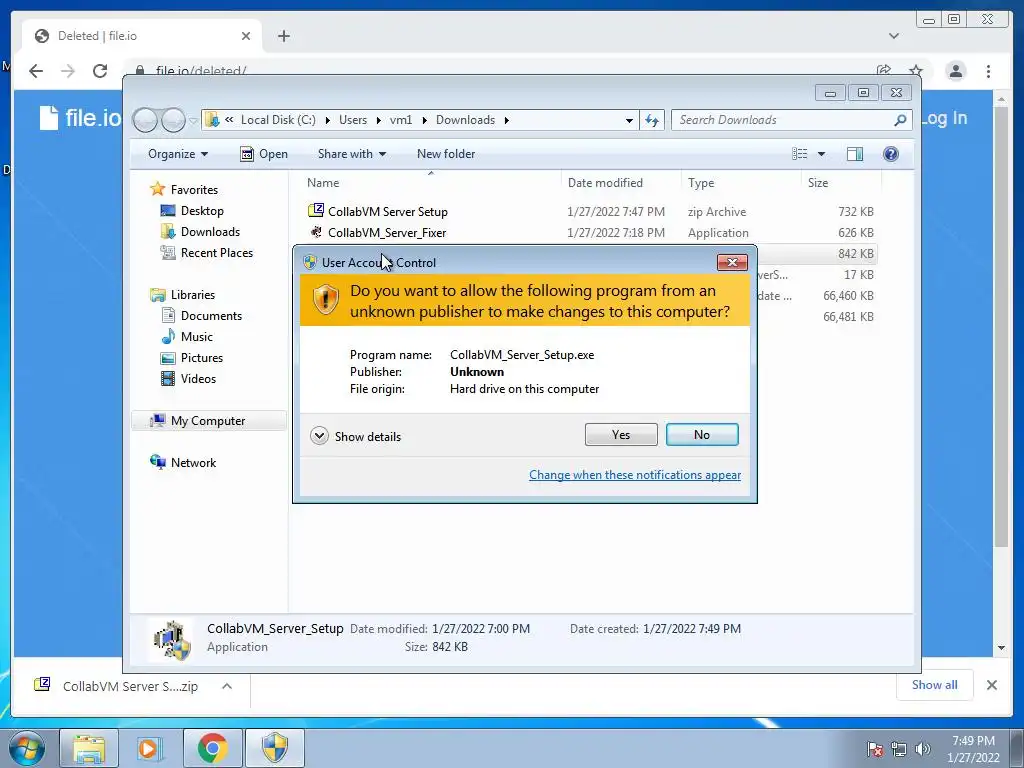Open the Chrome profile icon

[955, 71]
